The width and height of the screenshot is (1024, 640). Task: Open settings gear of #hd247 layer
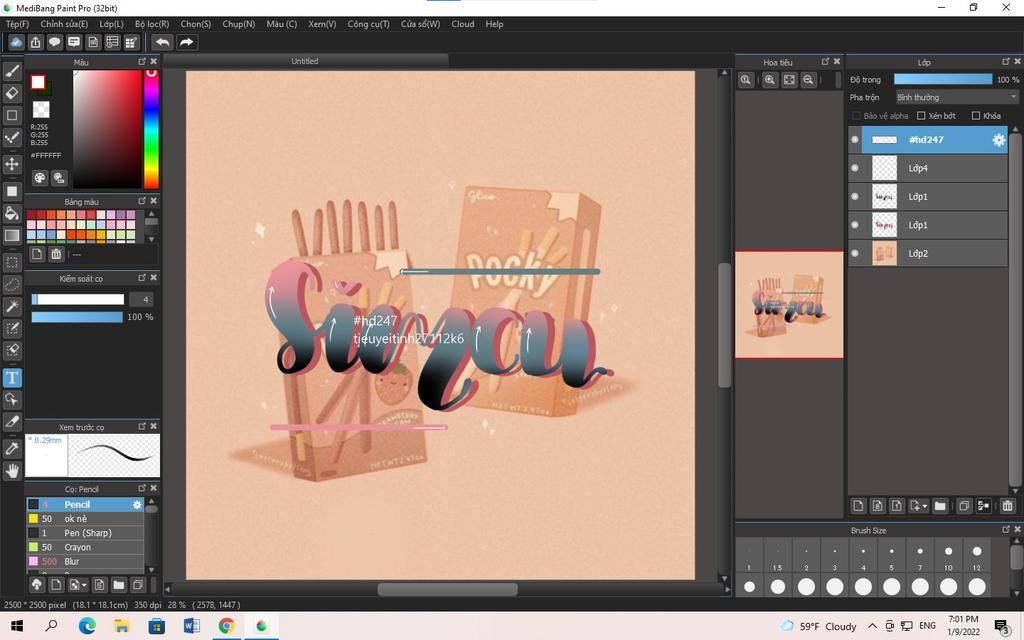(x=999, y=140)
